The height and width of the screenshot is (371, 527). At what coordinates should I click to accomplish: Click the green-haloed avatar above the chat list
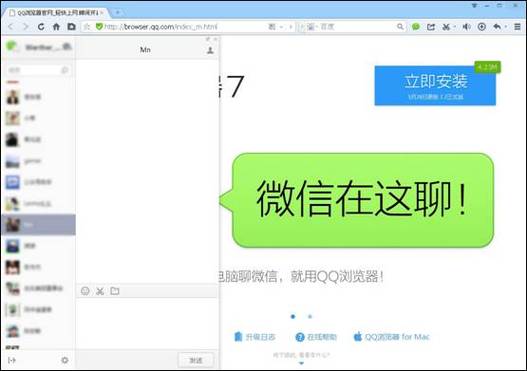click(11, 46)
